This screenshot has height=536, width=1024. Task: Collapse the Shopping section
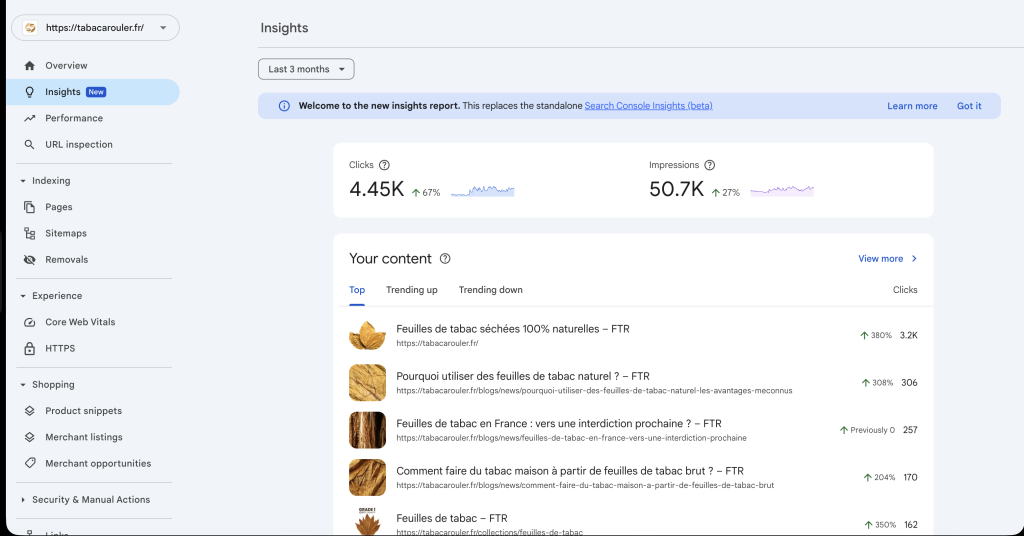23,385
